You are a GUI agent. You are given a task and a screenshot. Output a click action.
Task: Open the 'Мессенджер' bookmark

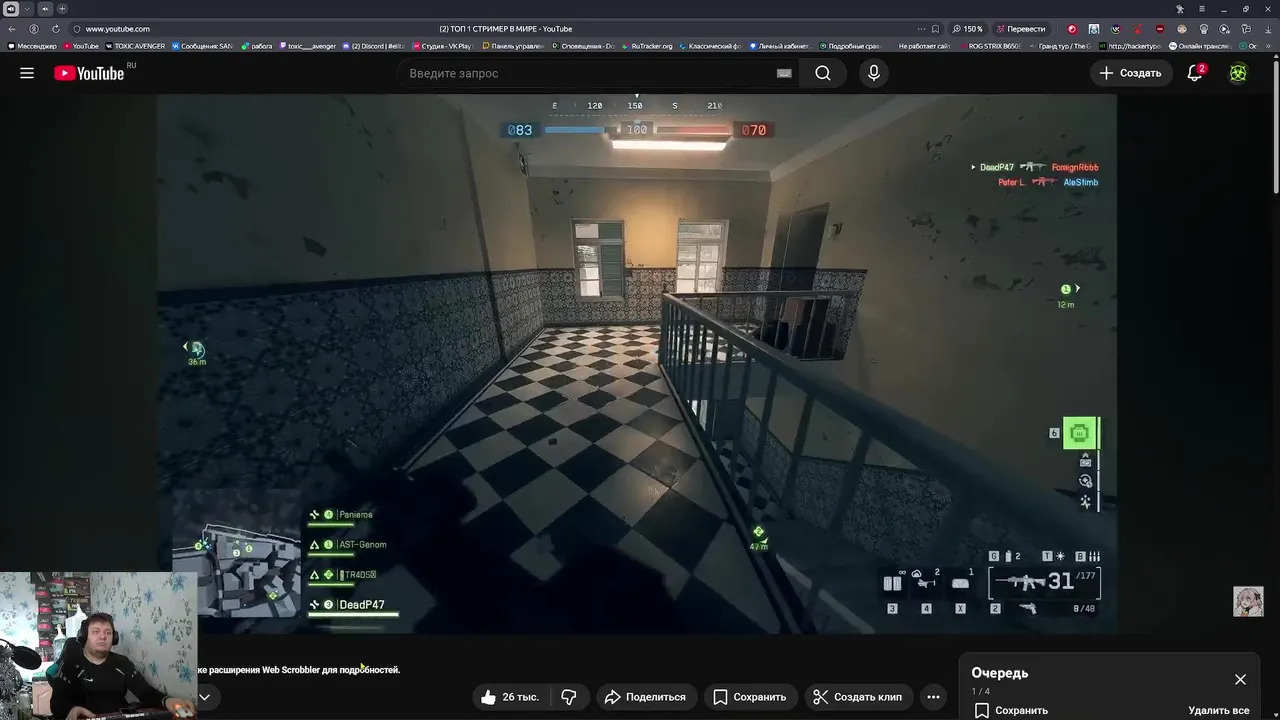(x=33, y=46)
